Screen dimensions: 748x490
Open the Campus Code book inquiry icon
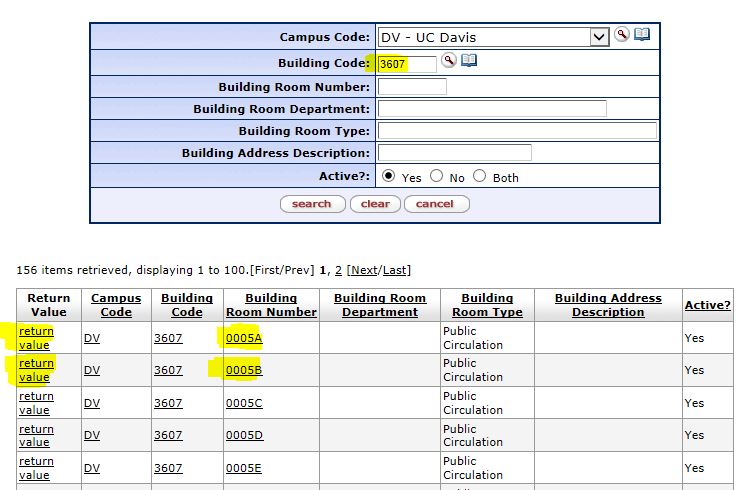[x=641, y=35]
